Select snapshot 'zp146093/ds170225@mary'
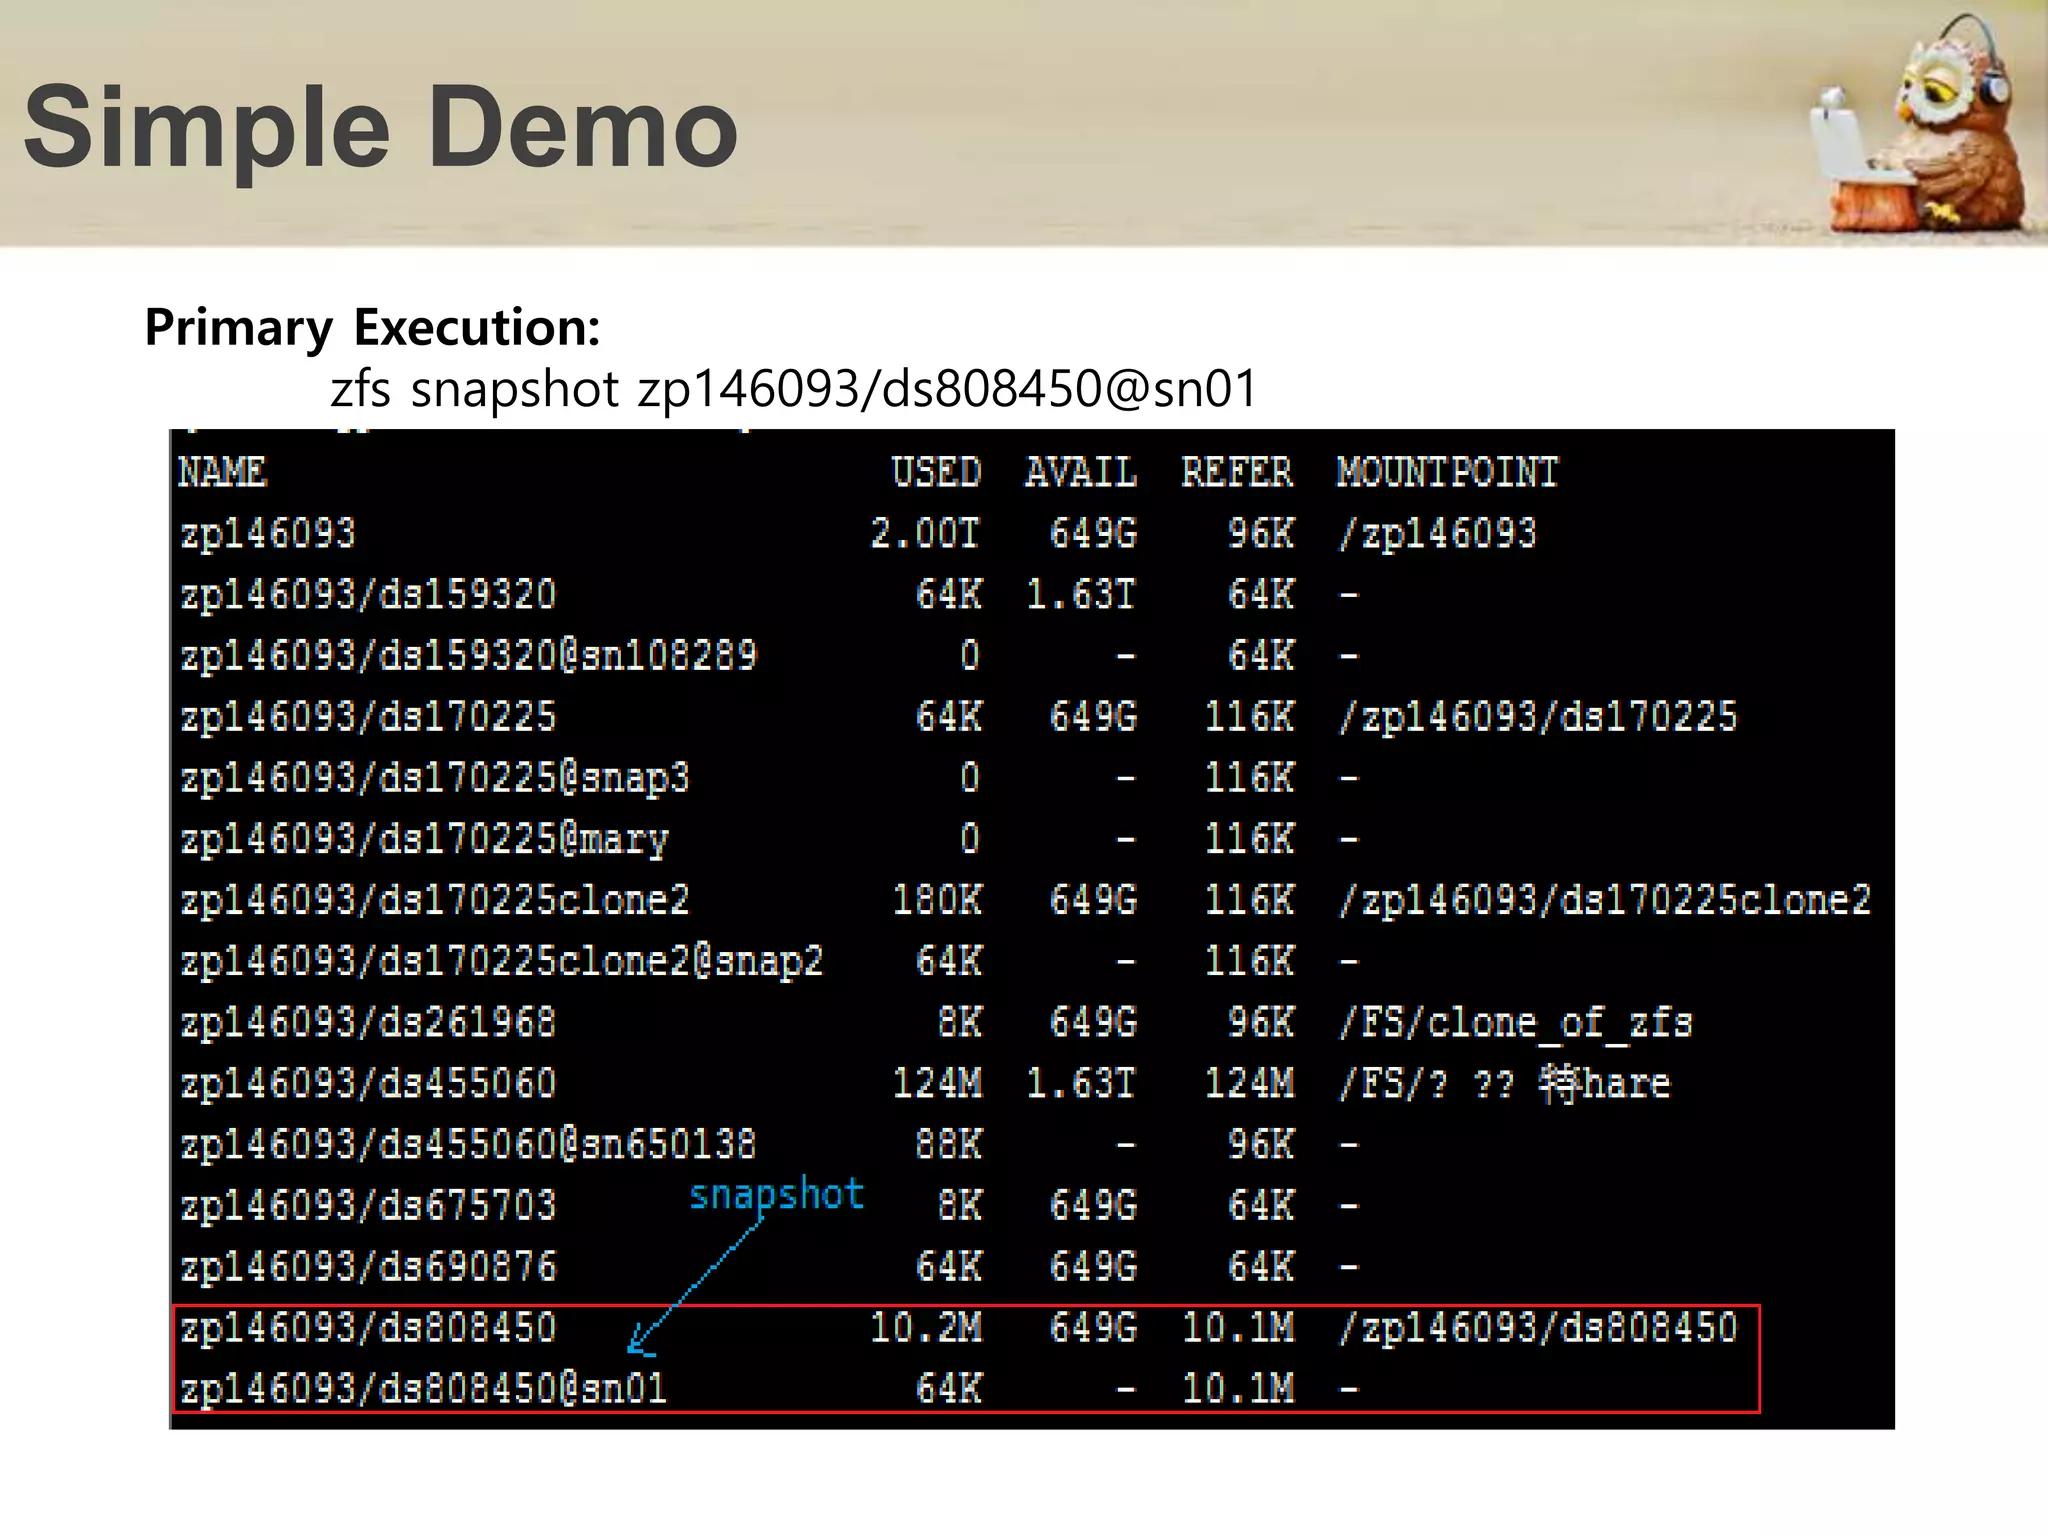The width and height of the screenshot is (2048, 1536). (x=424, y=839)
